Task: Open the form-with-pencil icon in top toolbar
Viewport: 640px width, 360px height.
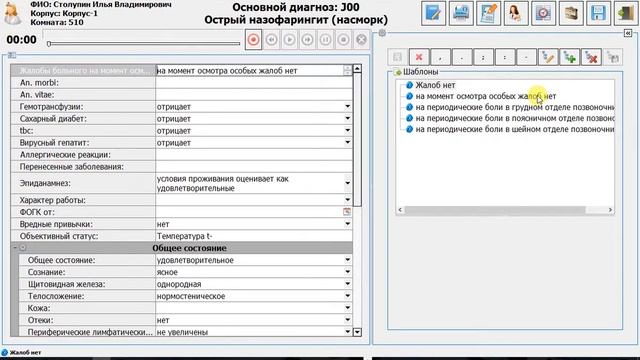Action: coord(488,13)
